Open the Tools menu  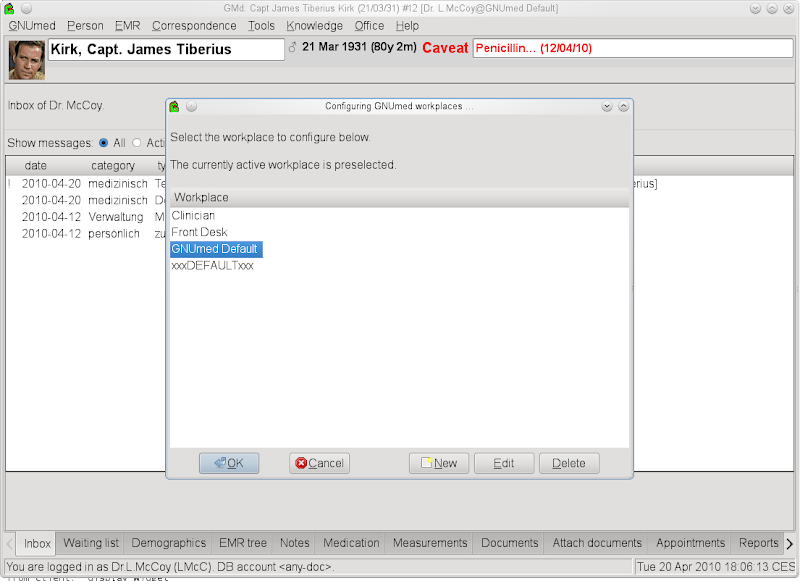[x=261, y=26]
